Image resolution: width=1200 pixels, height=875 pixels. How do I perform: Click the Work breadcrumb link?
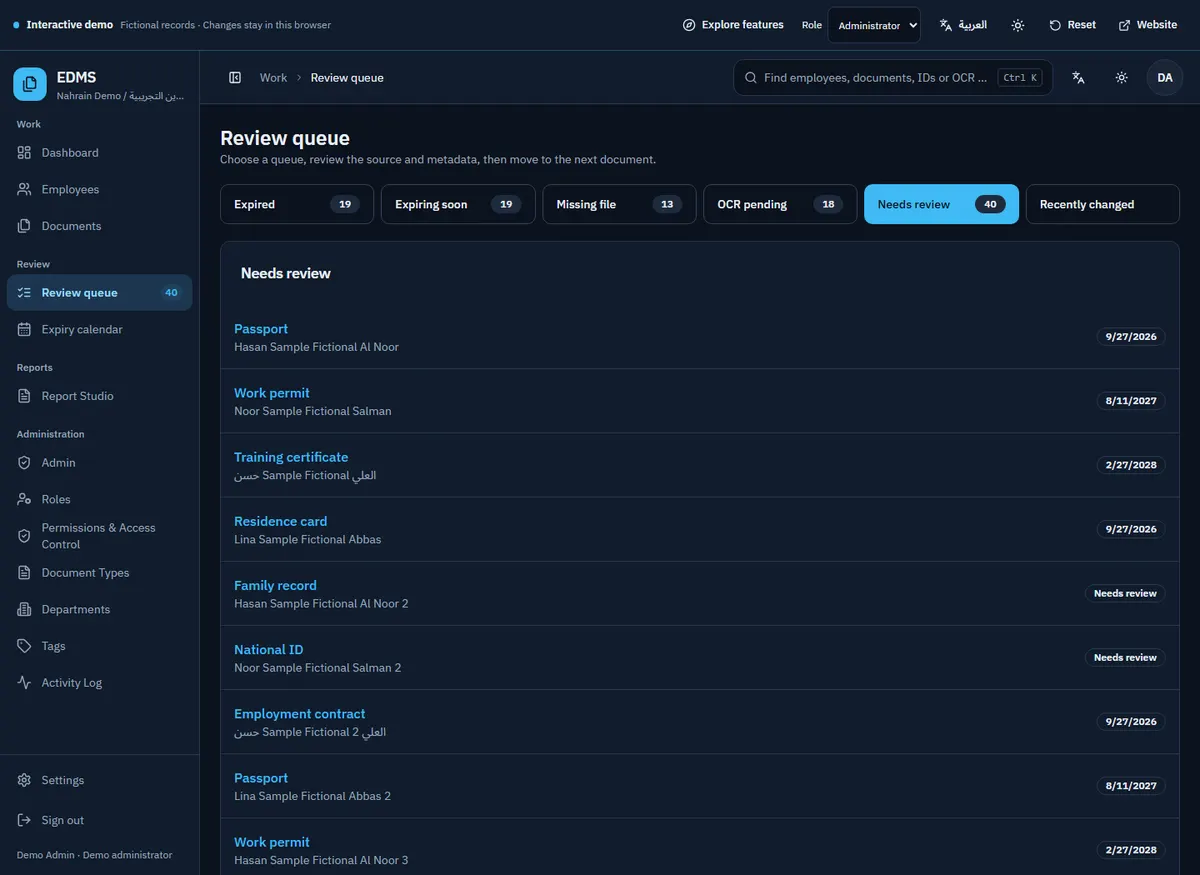(x=273, y=78)
